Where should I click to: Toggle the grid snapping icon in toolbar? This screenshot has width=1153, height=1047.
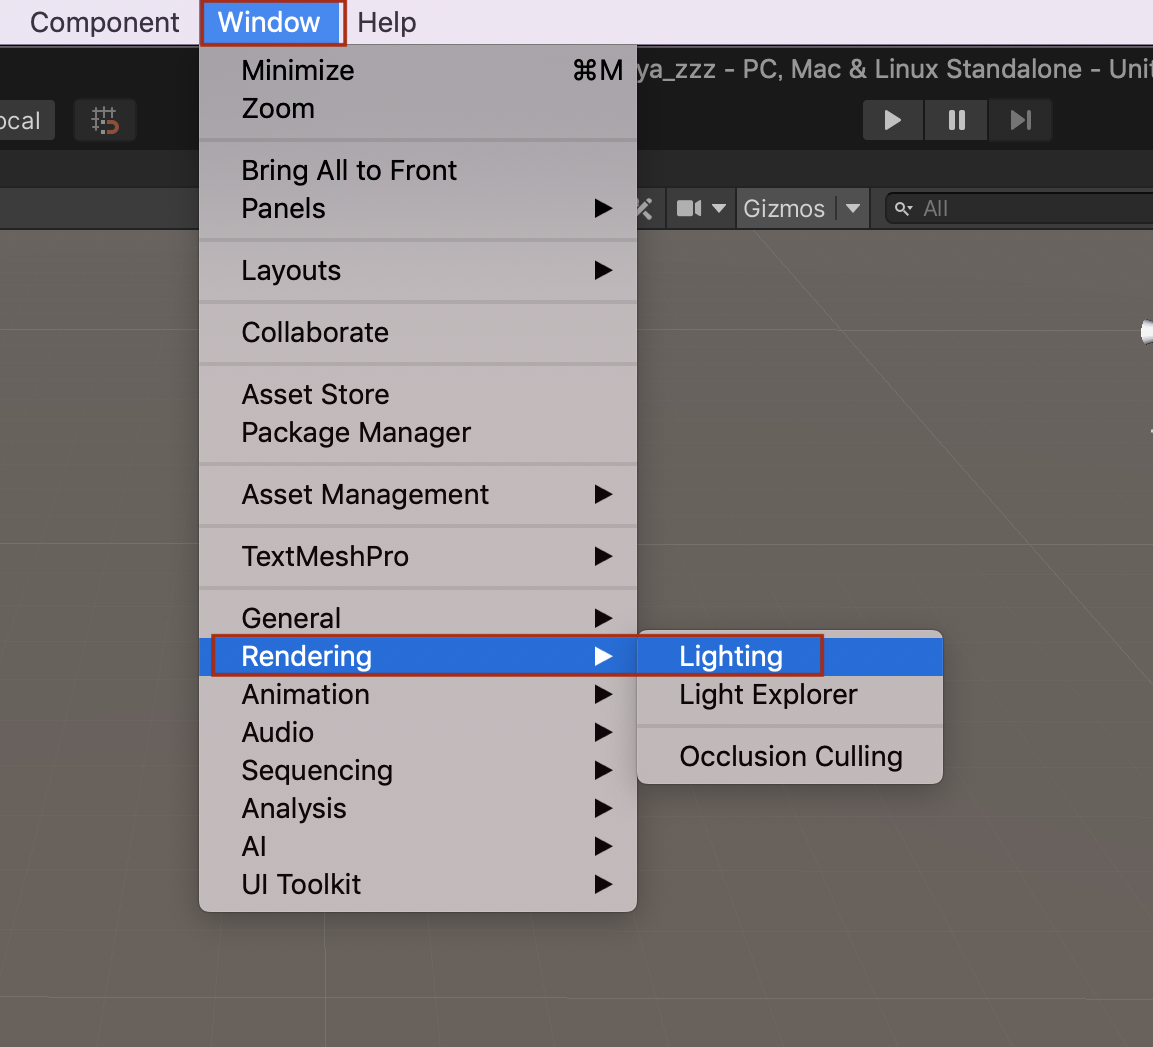click(104, 120)
